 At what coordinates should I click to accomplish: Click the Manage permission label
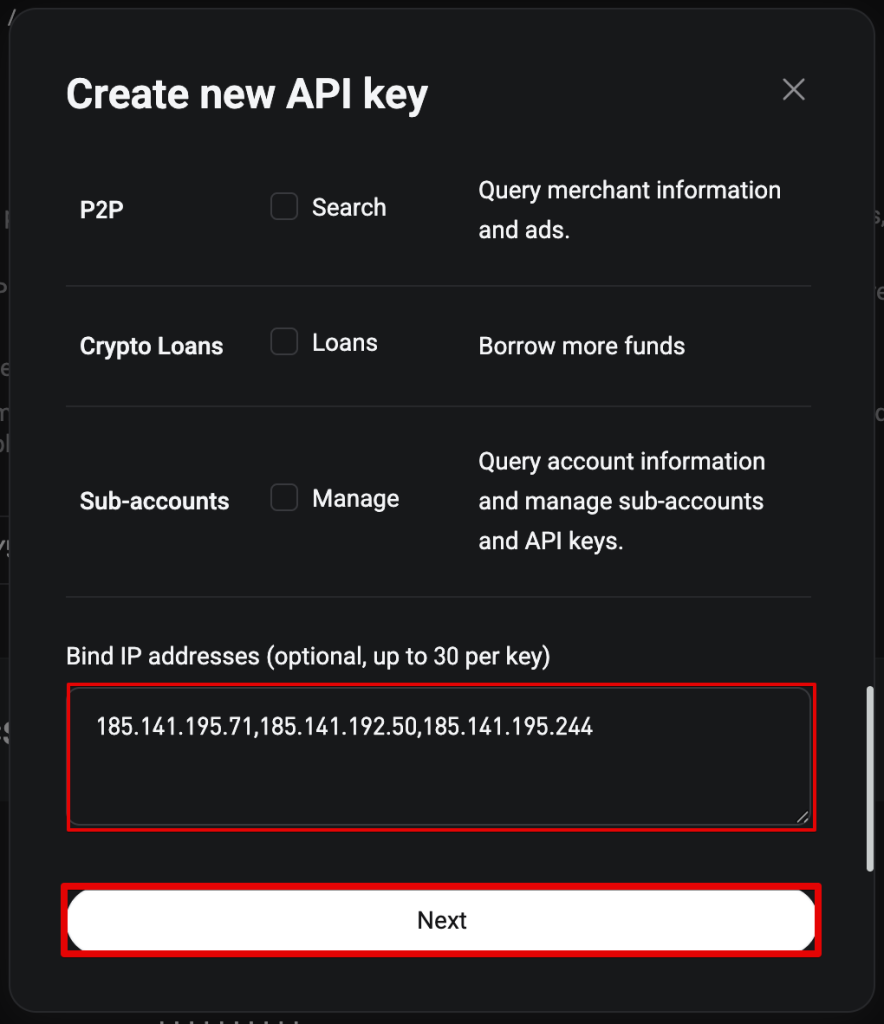coord(355,499)
